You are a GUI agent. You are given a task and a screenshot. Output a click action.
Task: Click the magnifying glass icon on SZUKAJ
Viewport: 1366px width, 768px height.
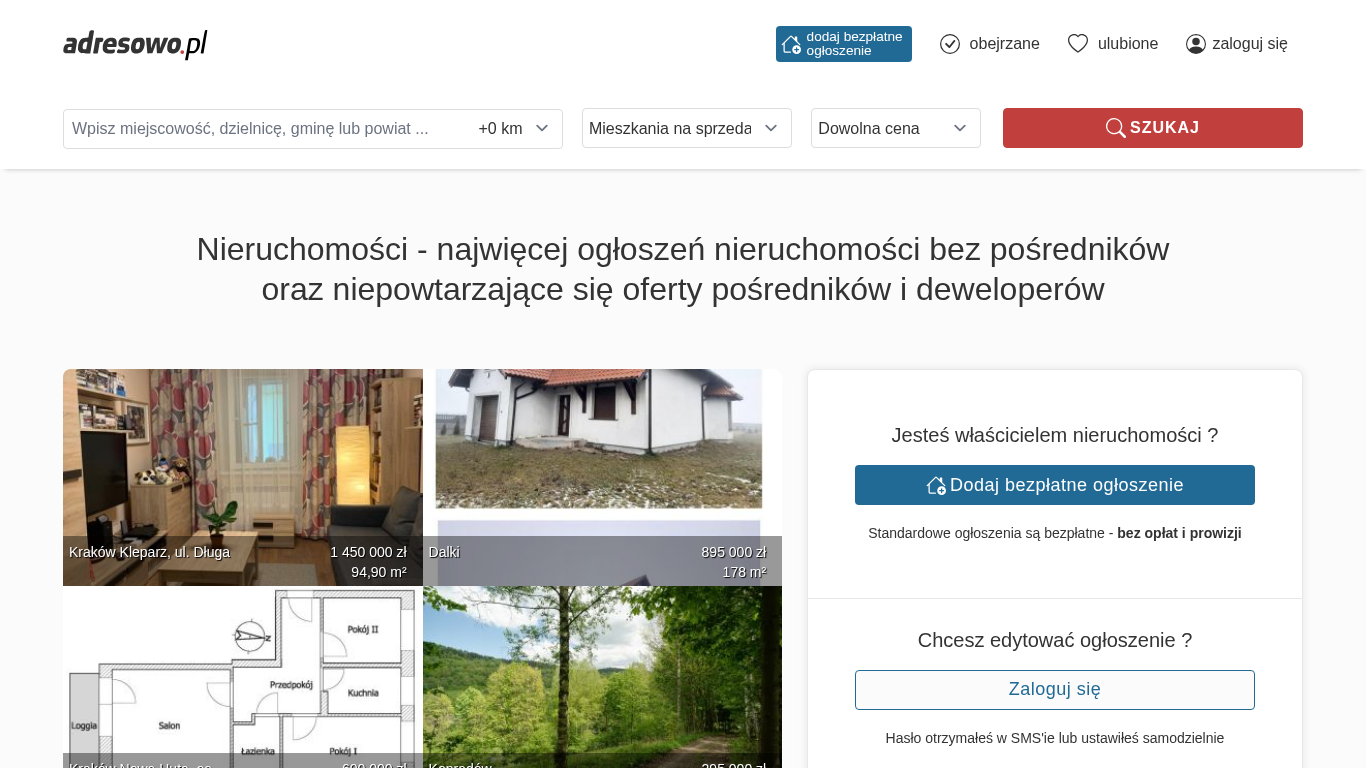(x=1115, y=128)
